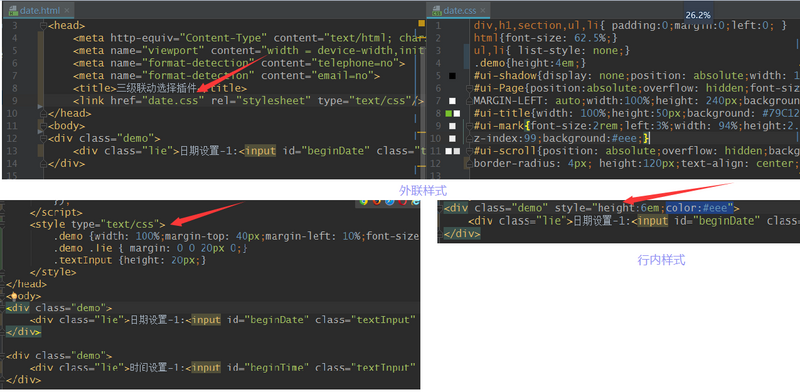Click ".demo .lie" margin rule
This screenshot has height=392, width=800.
[x=151, y=248]
